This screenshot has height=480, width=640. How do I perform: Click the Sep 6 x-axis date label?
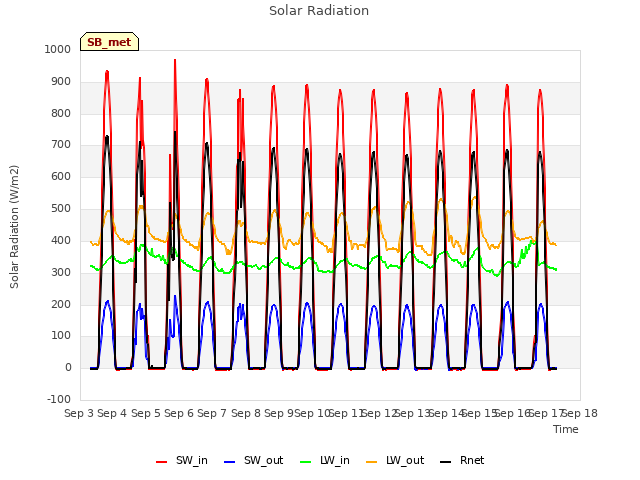tap(179, 413)
